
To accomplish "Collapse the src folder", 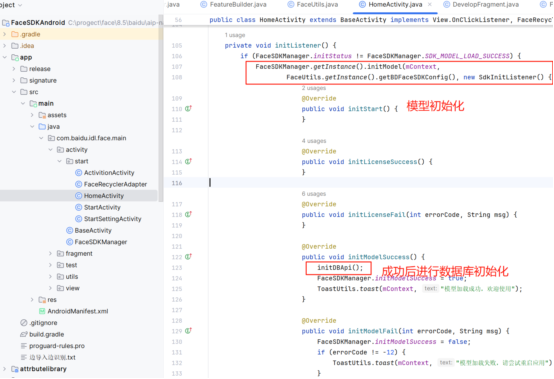I will [x=14, y=92].
